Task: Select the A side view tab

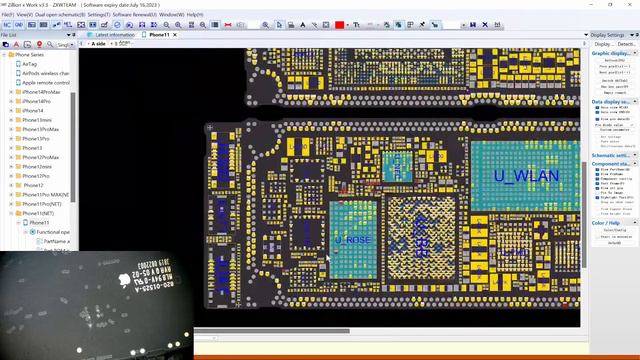Action: pyautogui.click(x=98, y=44)
